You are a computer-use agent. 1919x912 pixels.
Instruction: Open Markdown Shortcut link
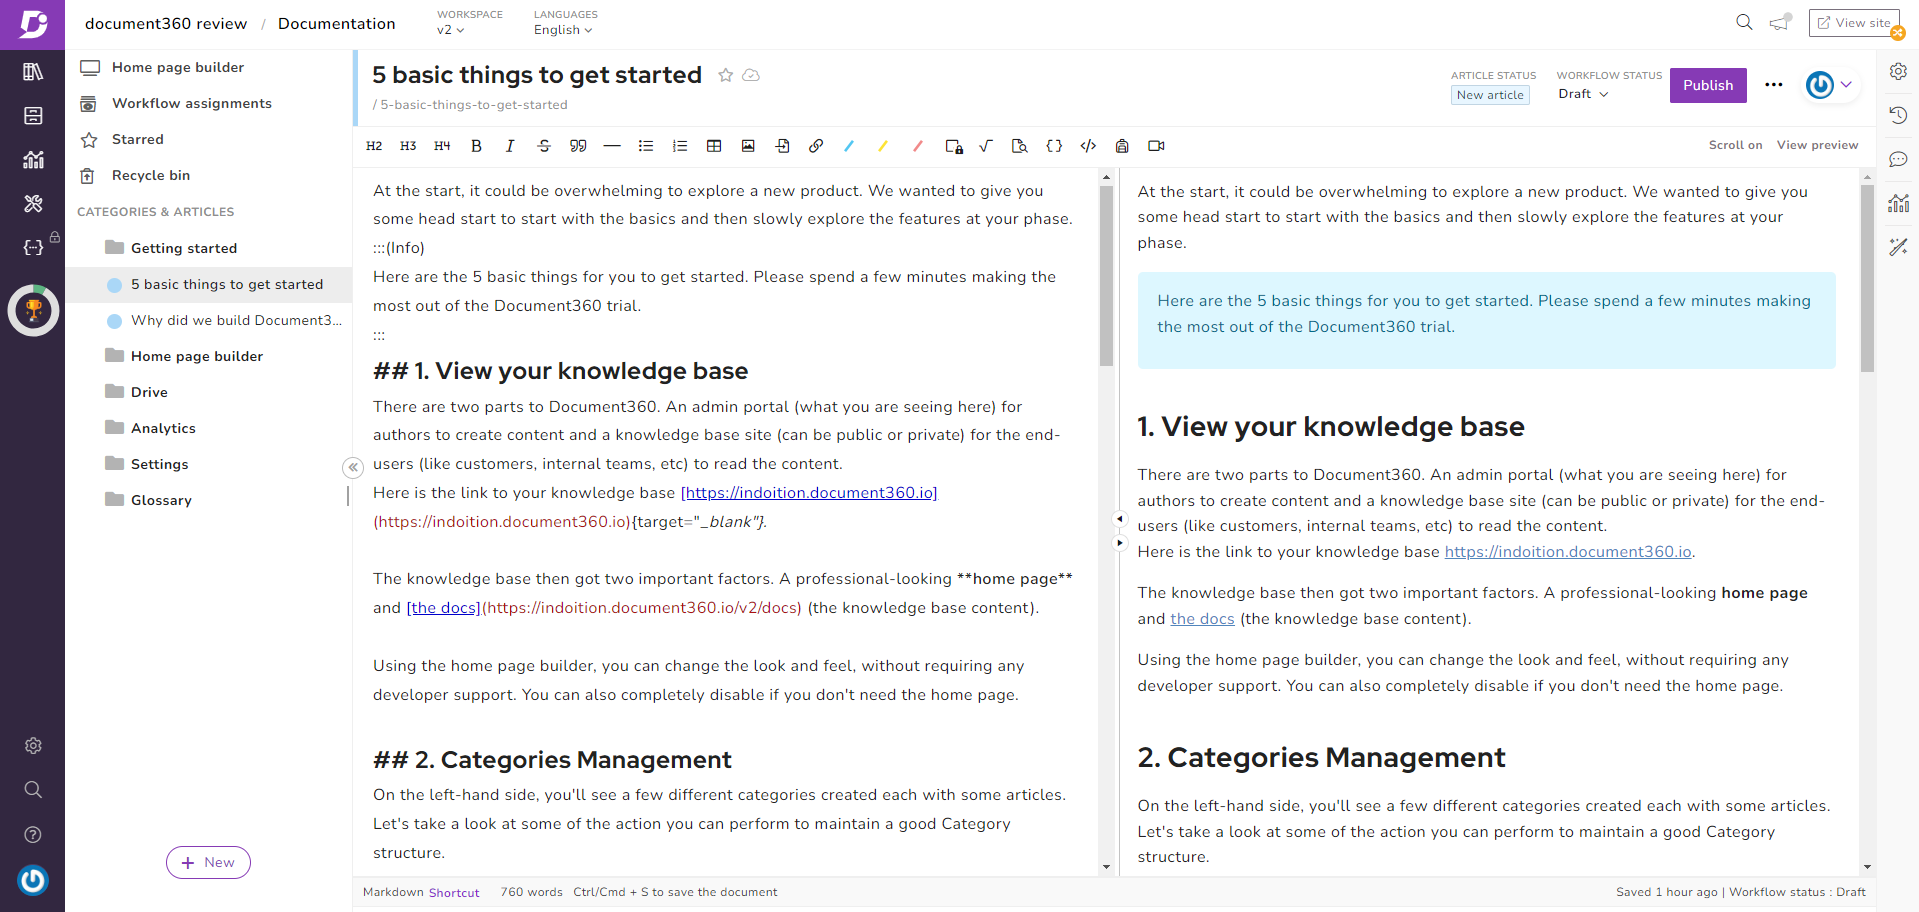click(x=454, y=893)
